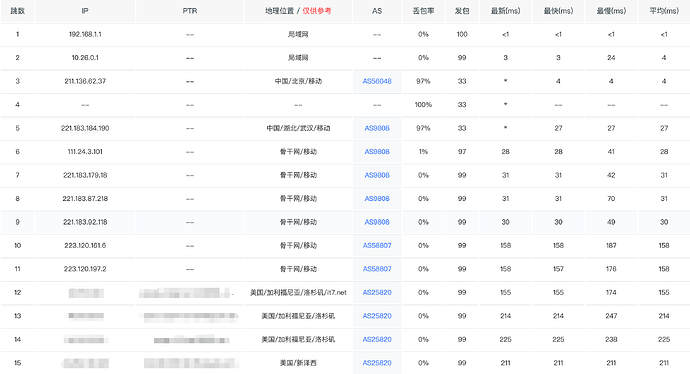Open the AS9808 link for 111.24.3.101
Screen dimensions: 690x374
pos(377,151)
